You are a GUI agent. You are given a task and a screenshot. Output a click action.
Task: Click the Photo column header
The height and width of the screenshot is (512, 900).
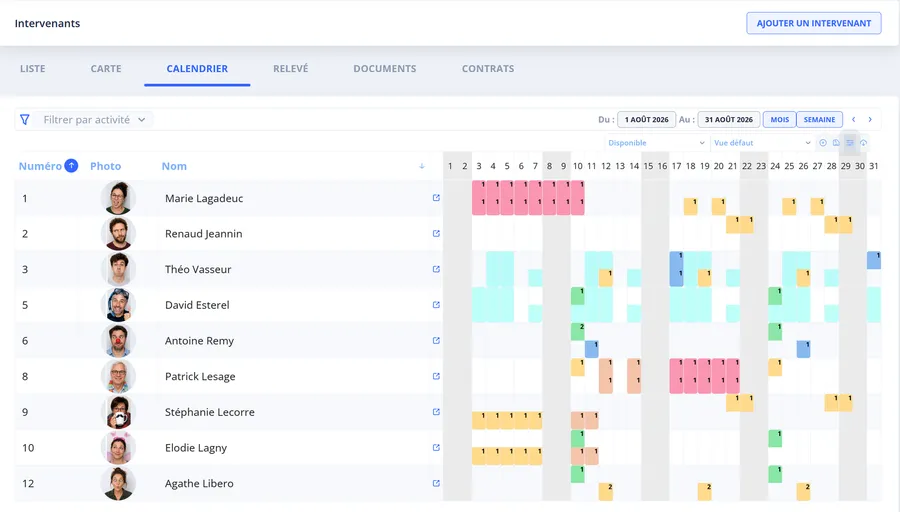pos(106,166)
